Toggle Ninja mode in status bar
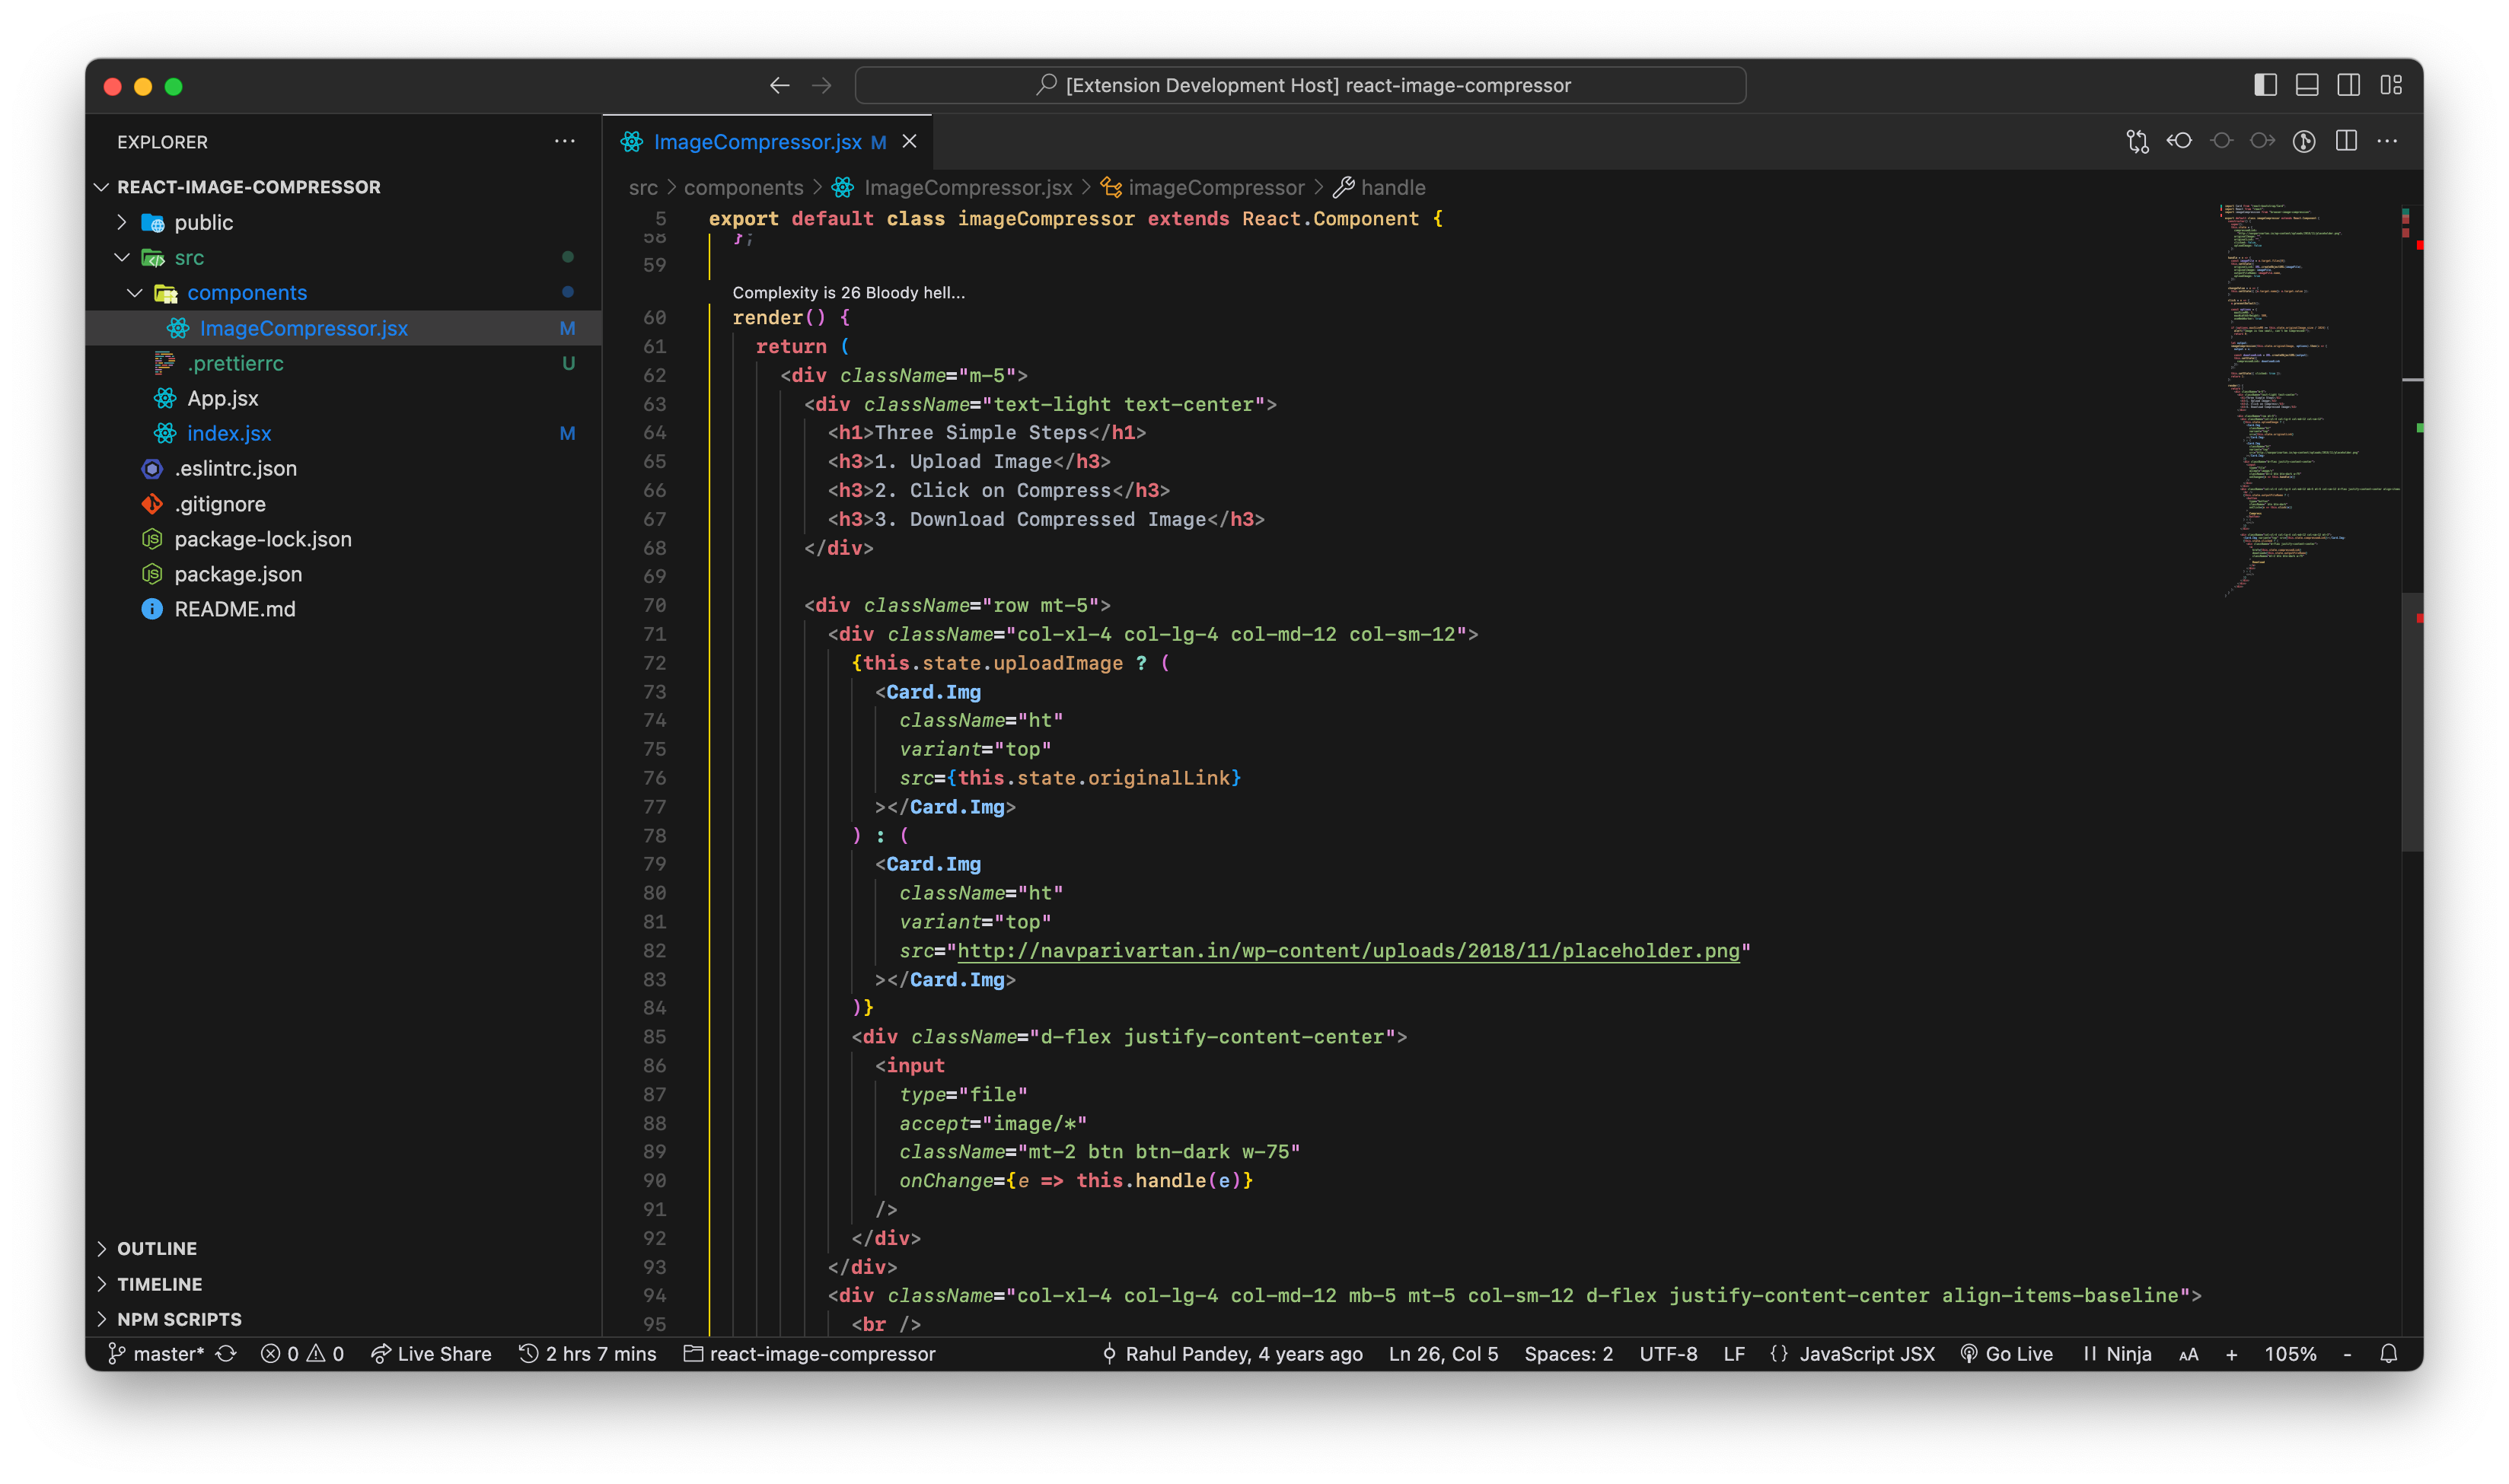 point(2117,1354)
